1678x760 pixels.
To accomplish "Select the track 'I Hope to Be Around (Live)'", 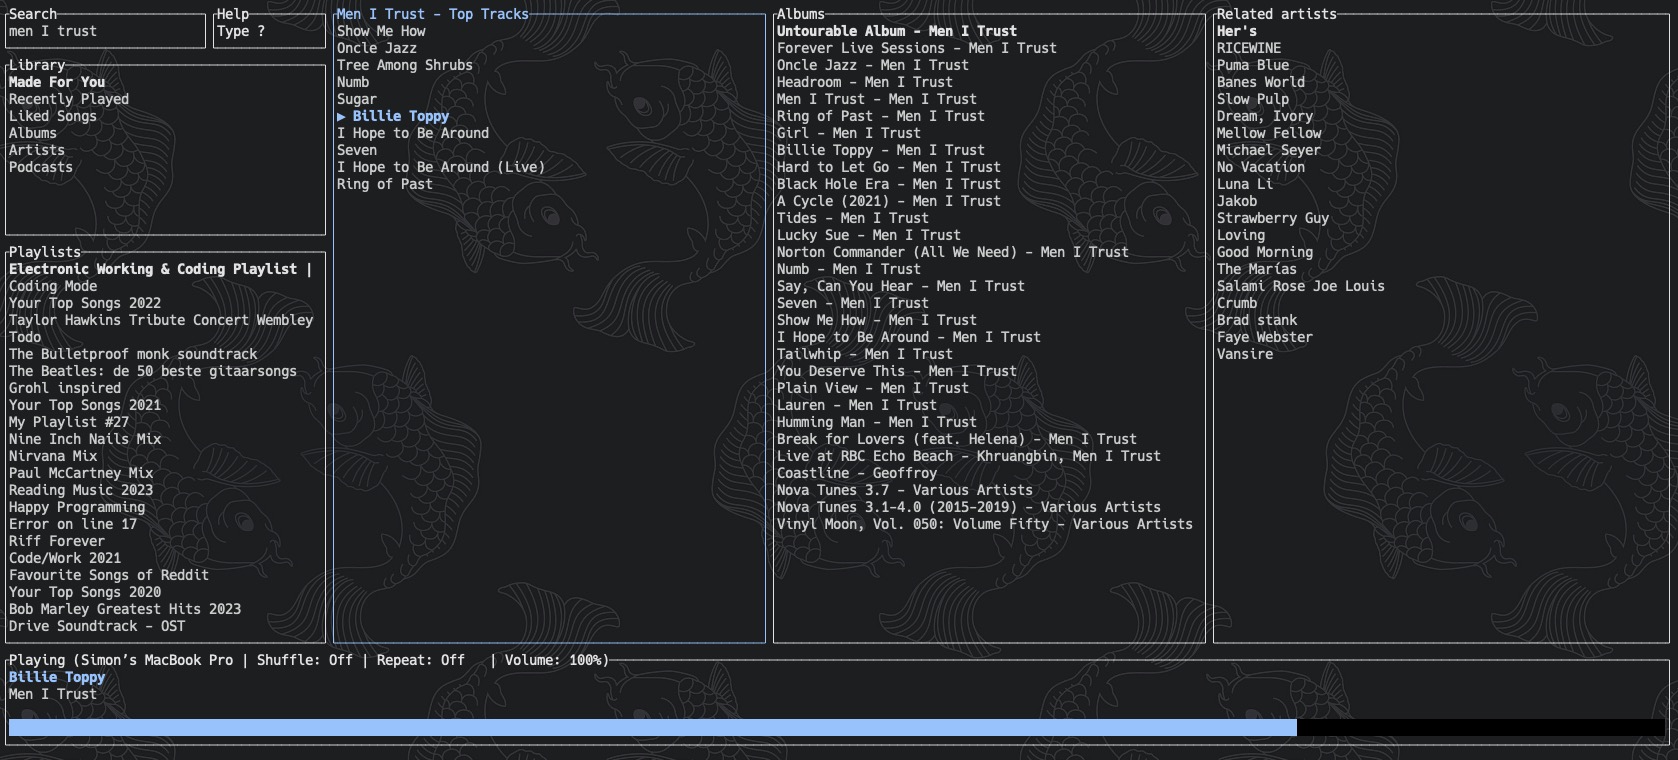I will click(441, 167).
